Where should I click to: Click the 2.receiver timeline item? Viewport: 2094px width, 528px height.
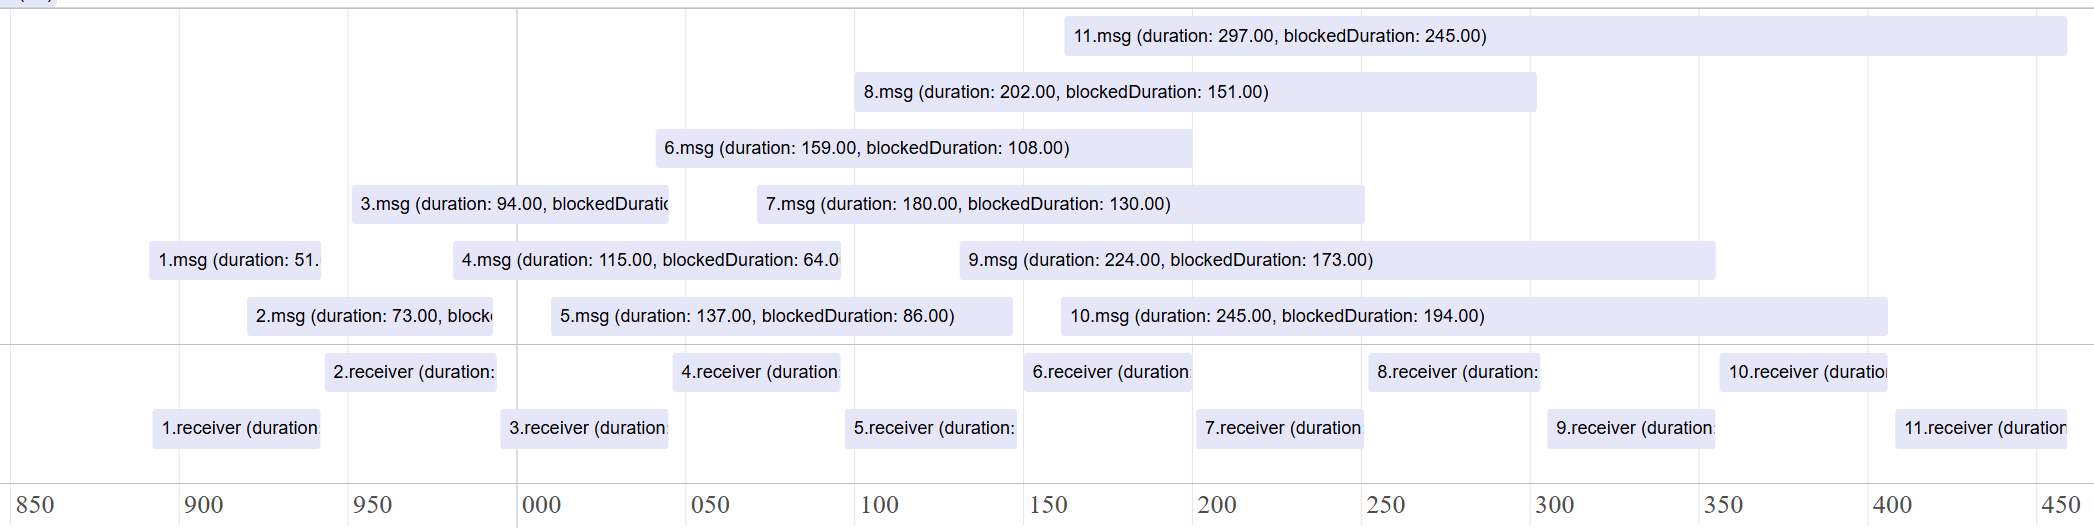click(x=411, y=372)
